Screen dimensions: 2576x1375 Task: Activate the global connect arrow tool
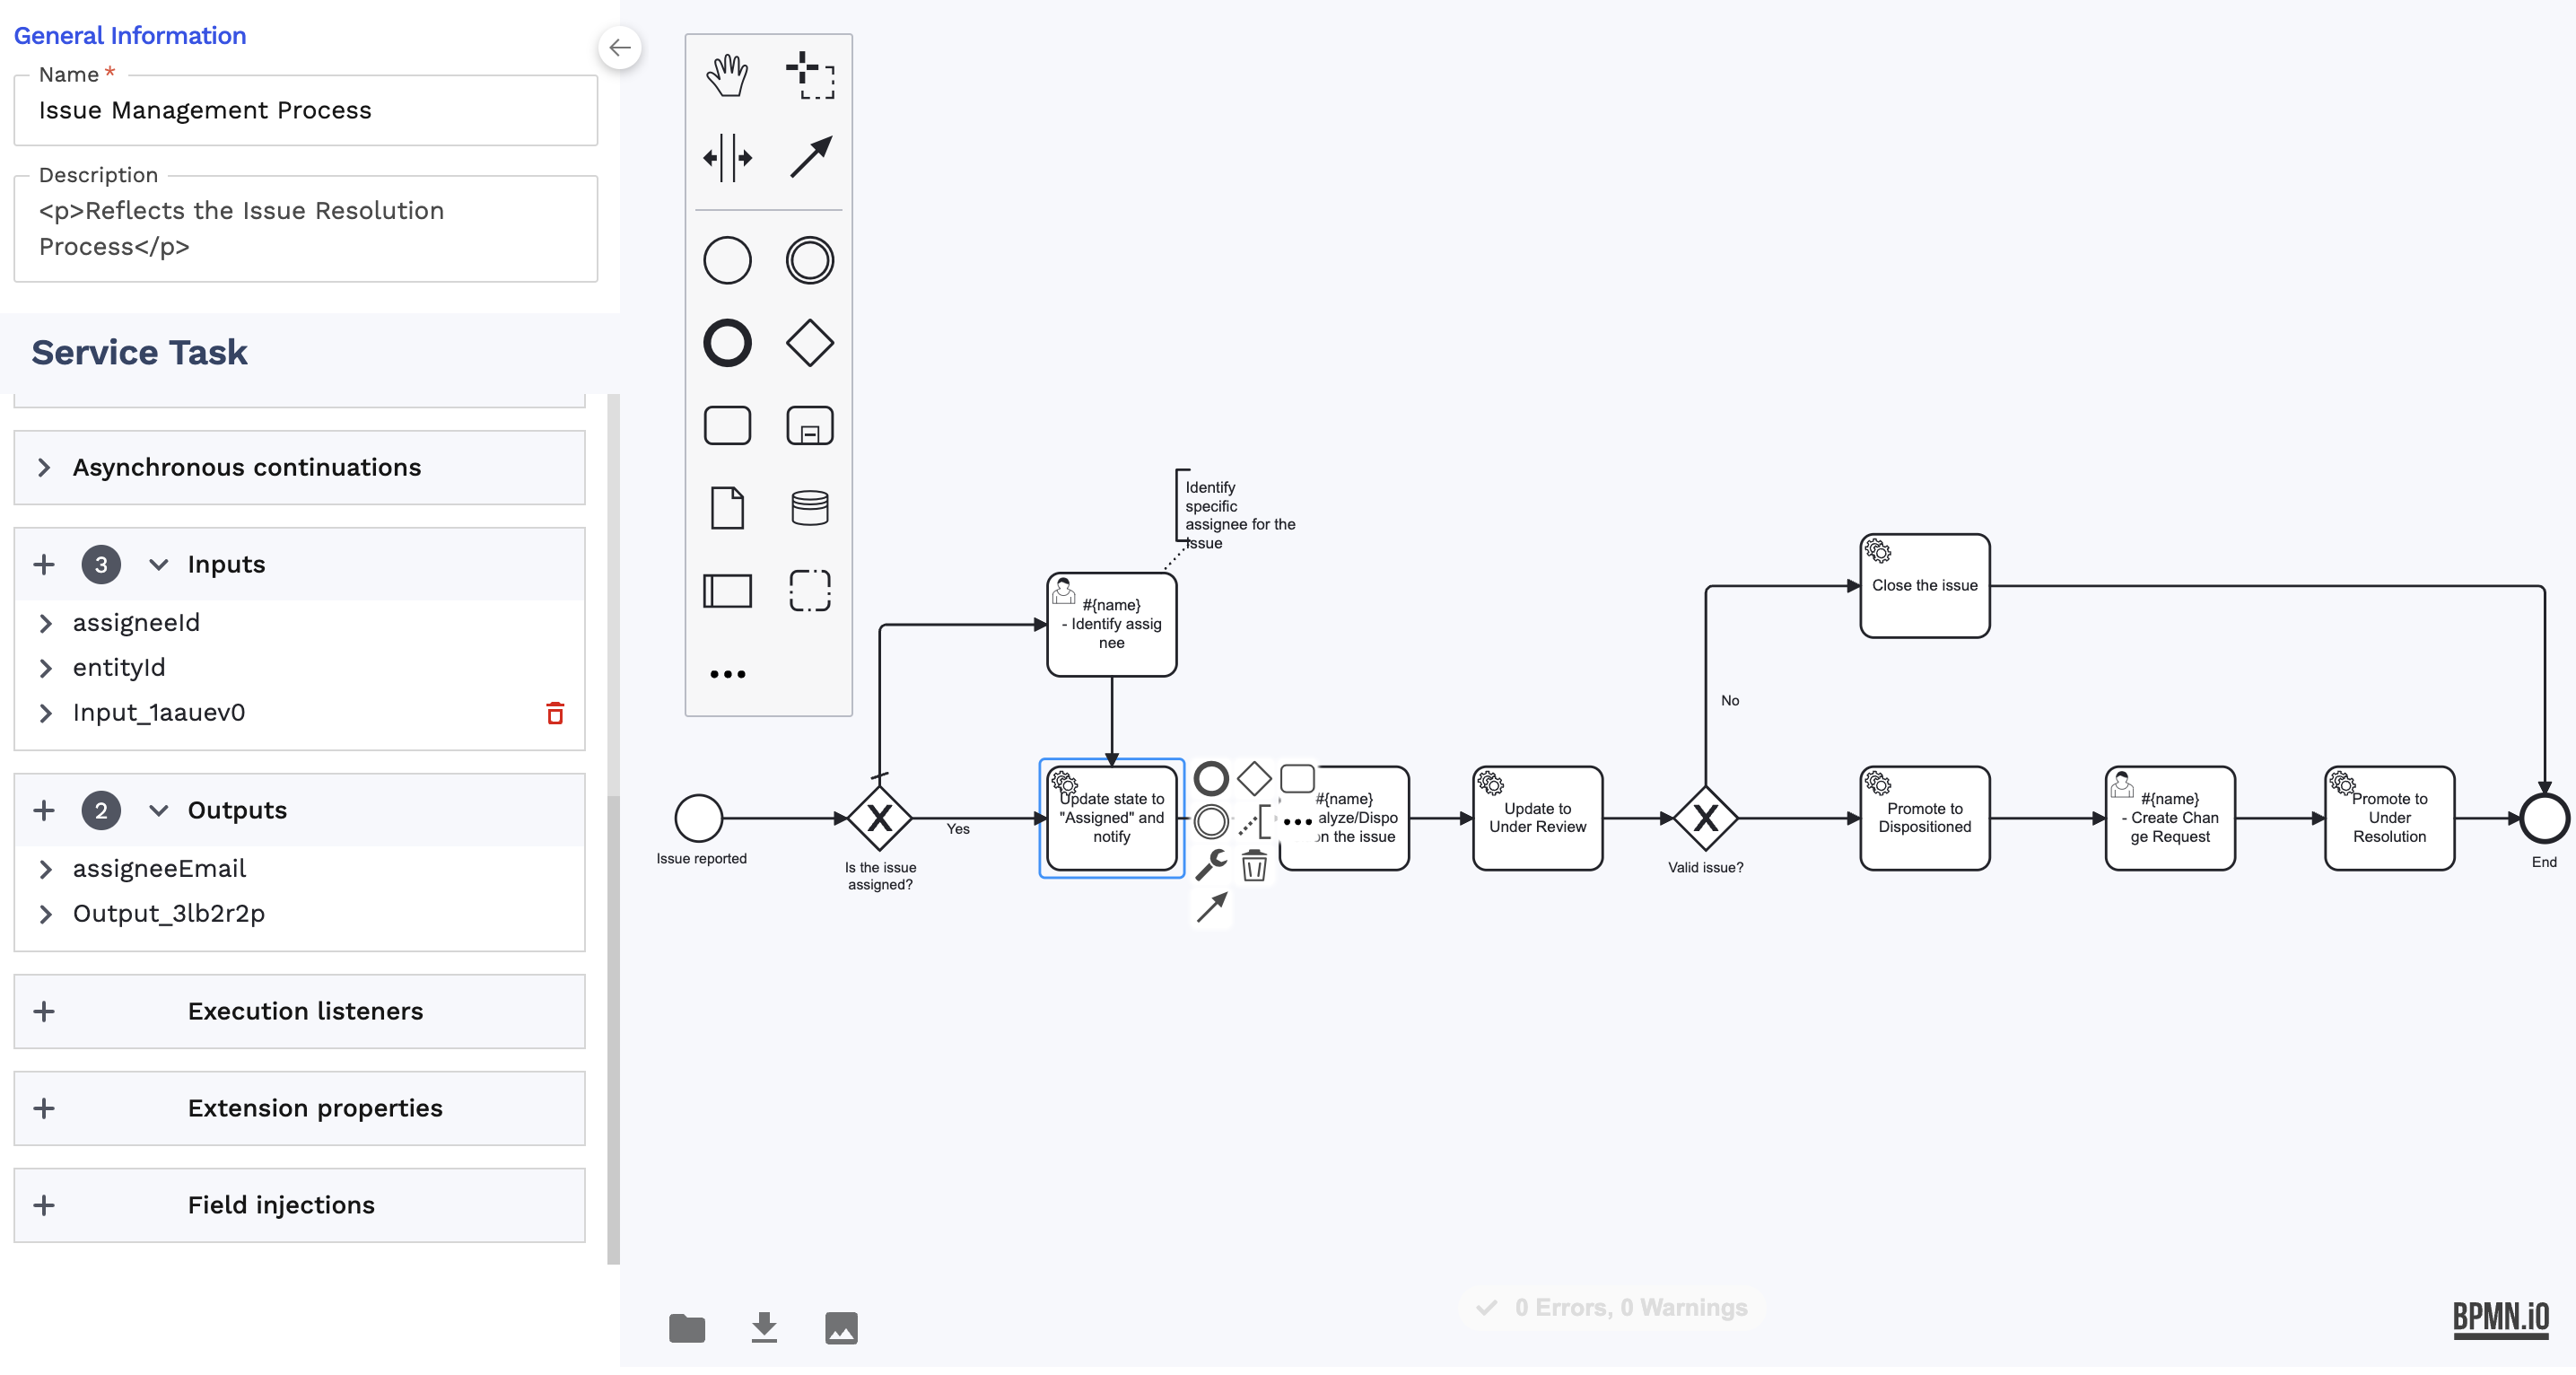810,157
